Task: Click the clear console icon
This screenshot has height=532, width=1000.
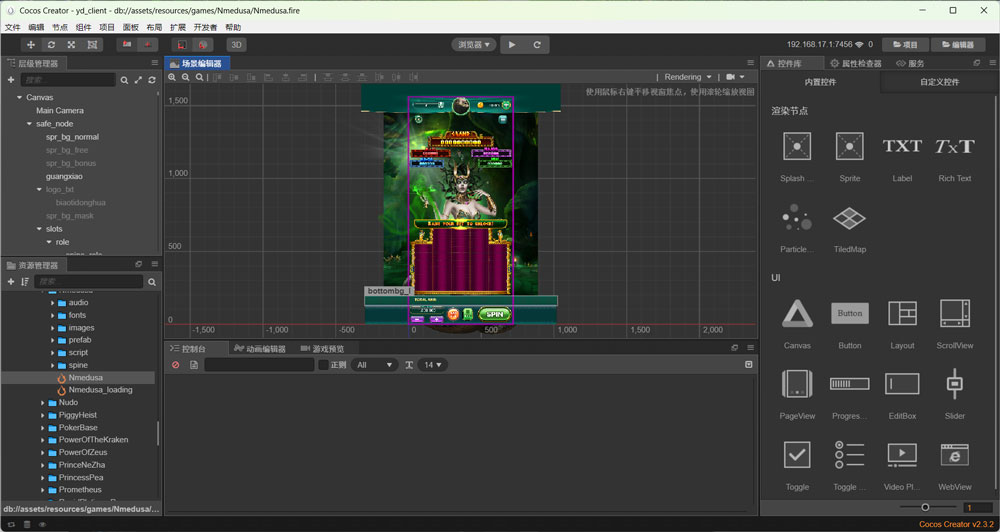Action: click(176, 365)
